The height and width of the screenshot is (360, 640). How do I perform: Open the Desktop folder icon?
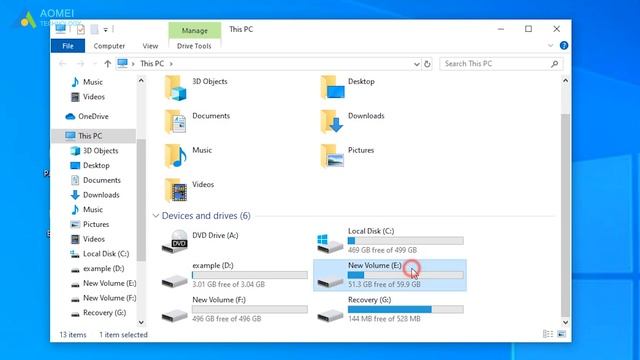pos(332,88)
